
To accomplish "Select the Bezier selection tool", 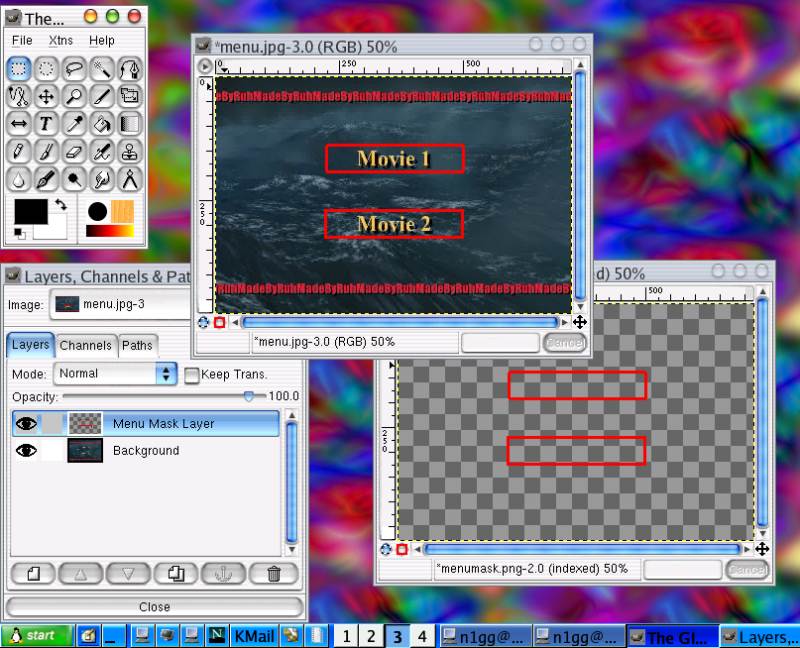I will (130, 68).
